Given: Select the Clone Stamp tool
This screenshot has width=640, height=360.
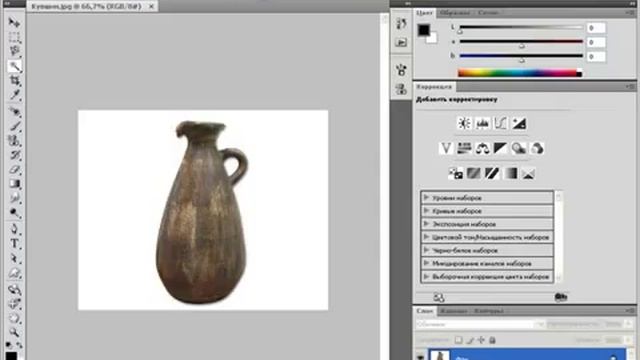Looking at the screenshot, I should pyautogui.click(x=14, y=141).
